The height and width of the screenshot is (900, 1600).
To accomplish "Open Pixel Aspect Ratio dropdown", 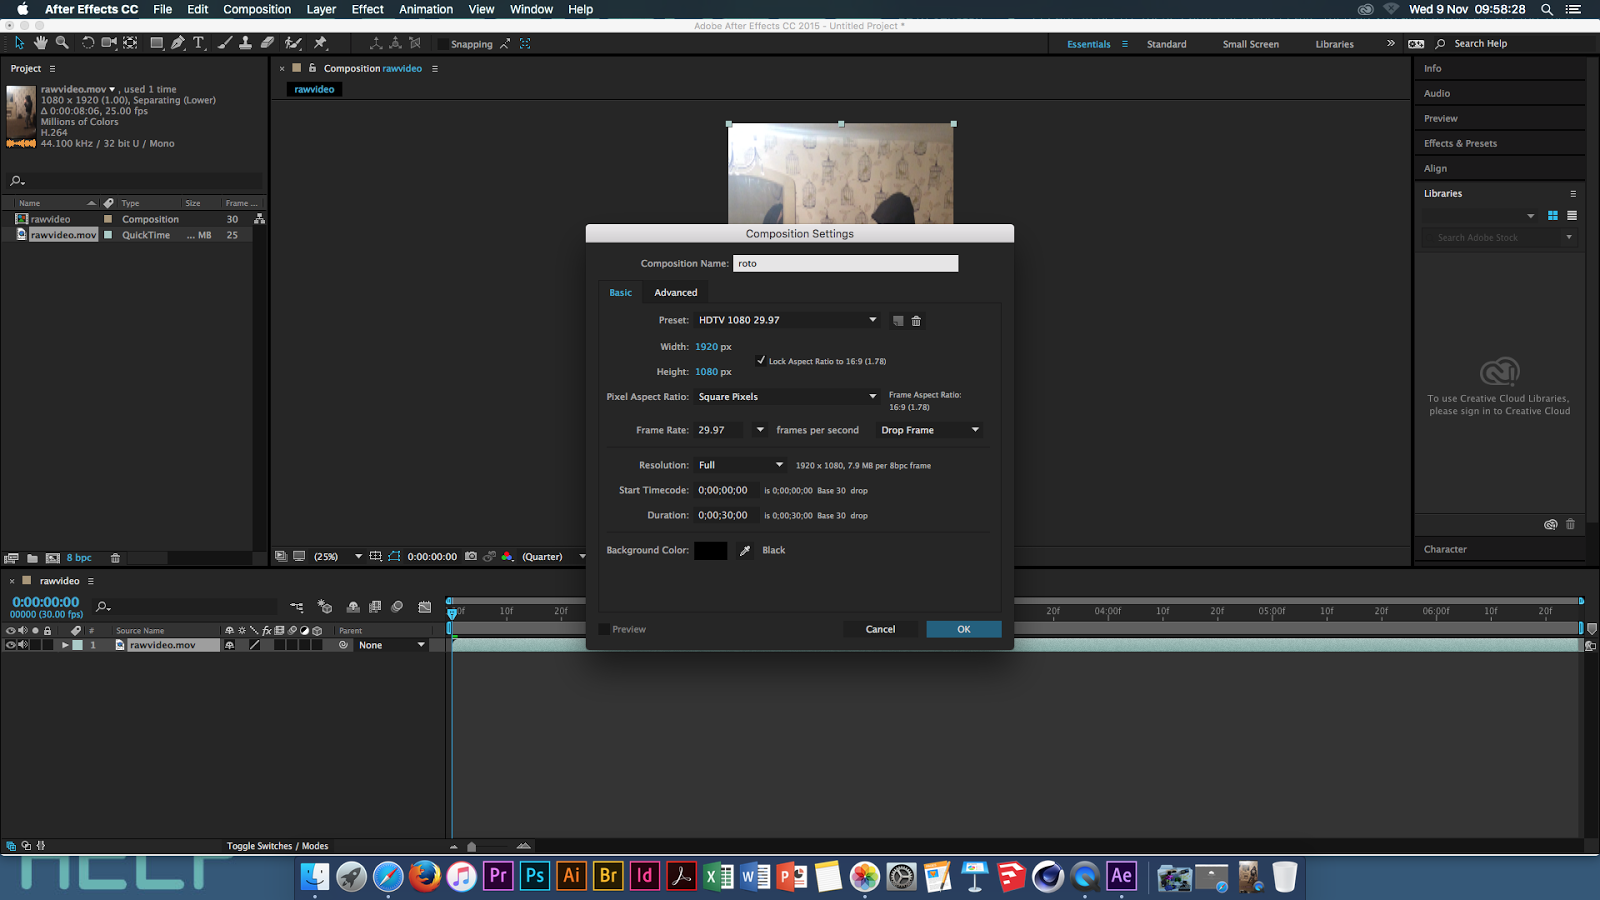I will (x=788, y=396).
